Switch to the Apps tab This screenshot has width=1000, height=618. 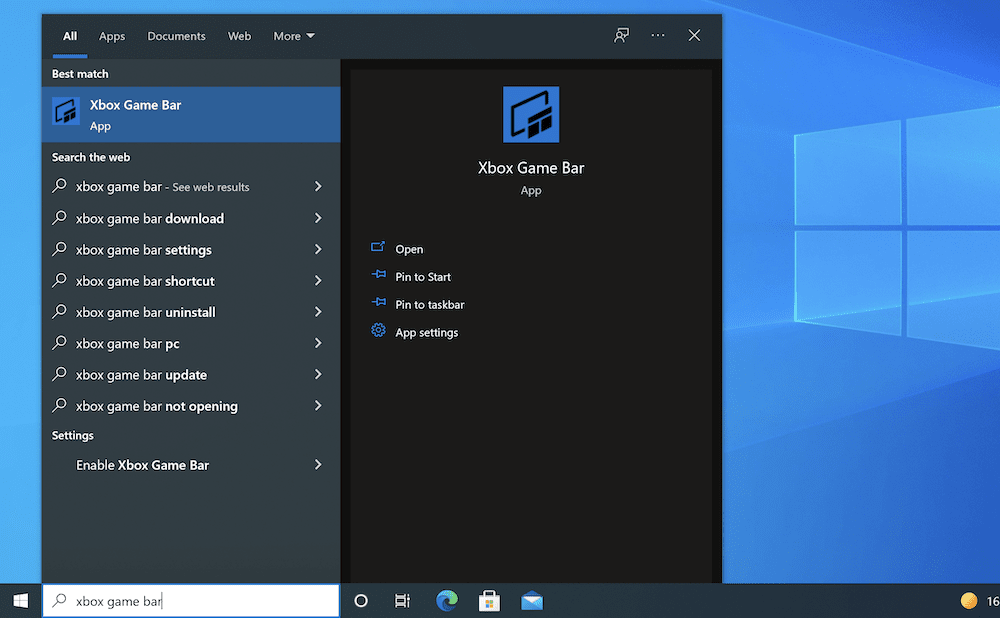pyautogui.click(x=111, y=36)
